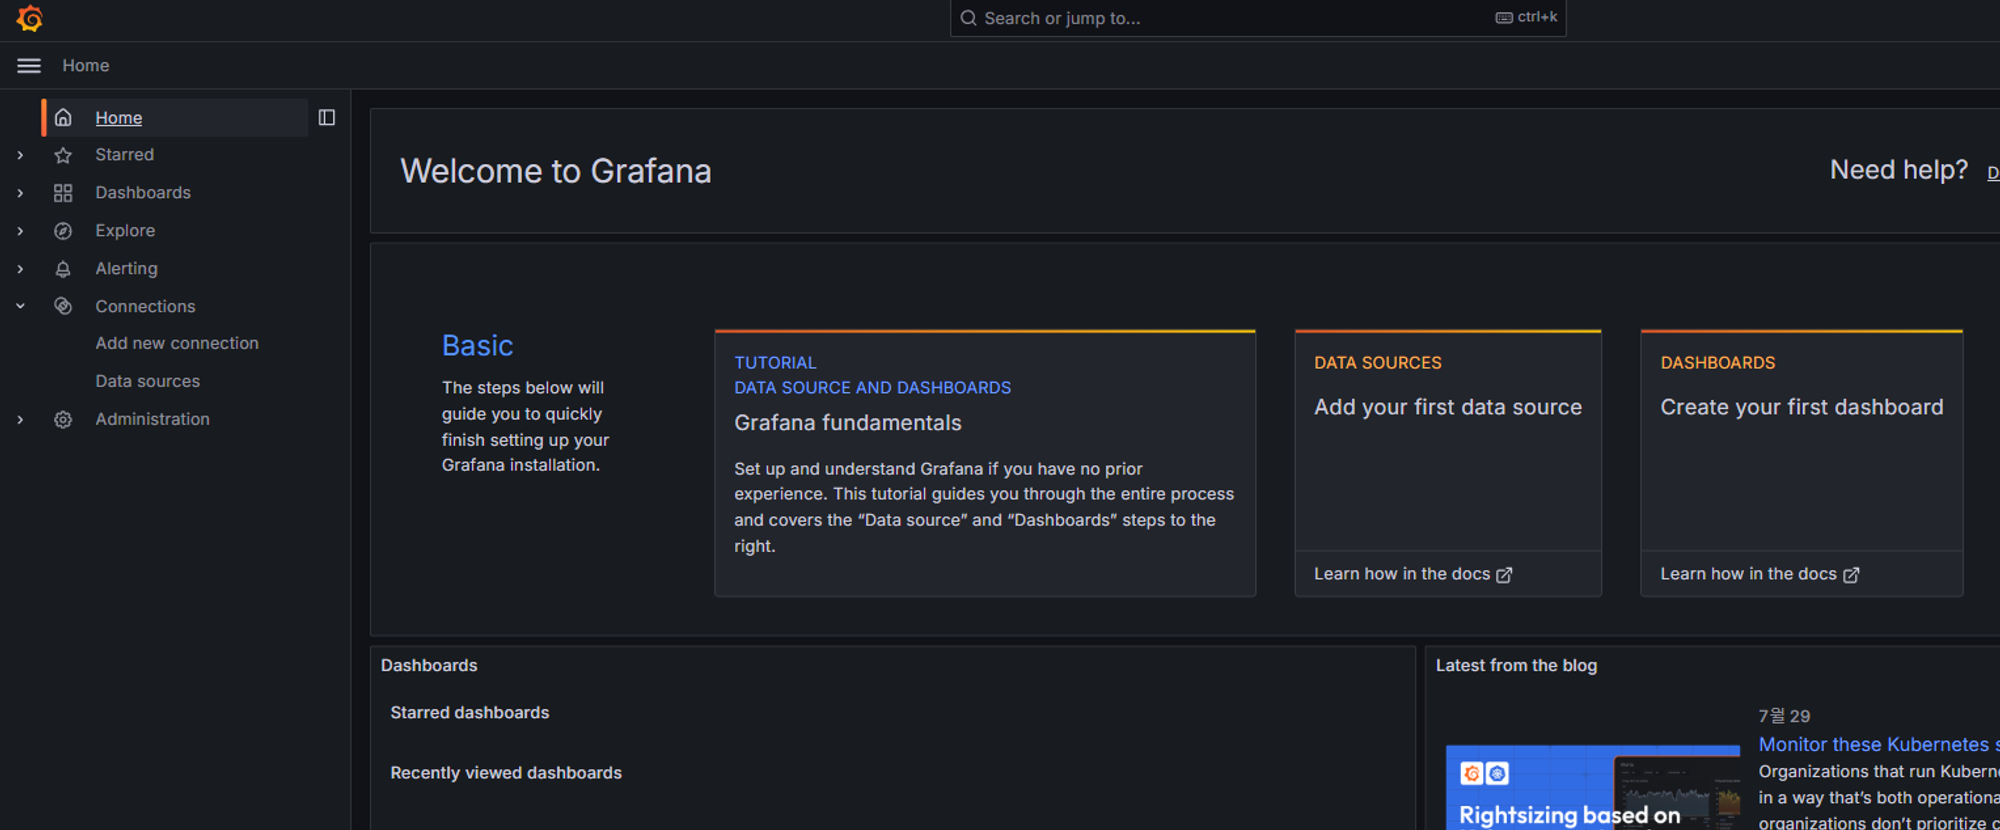Select Add new connection menu item
Screen dimensions: 2000x830
click(x=177, y=343)
